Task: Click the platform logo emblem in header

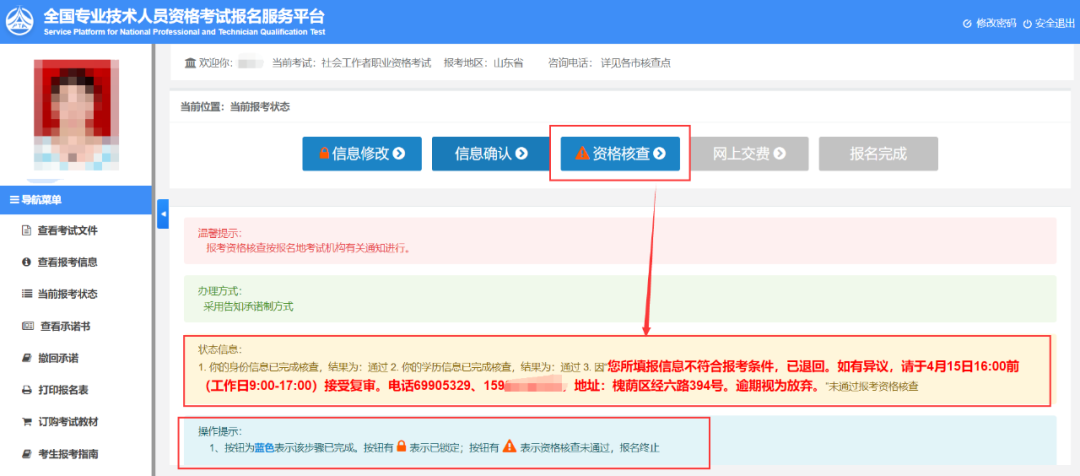Action: [19, 21]
